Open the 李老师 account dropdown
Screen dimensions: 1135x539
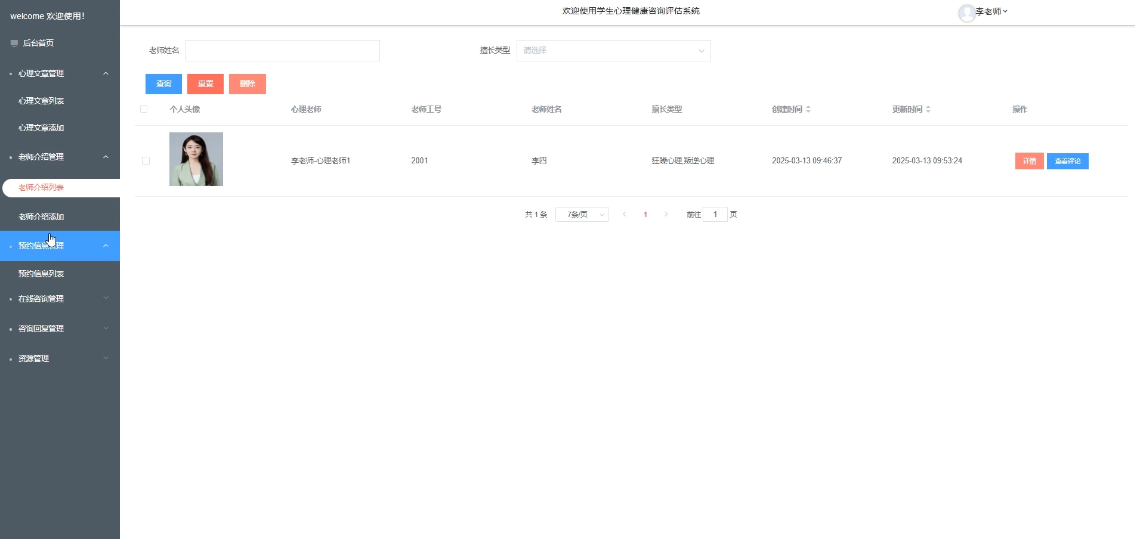[992, 12]
